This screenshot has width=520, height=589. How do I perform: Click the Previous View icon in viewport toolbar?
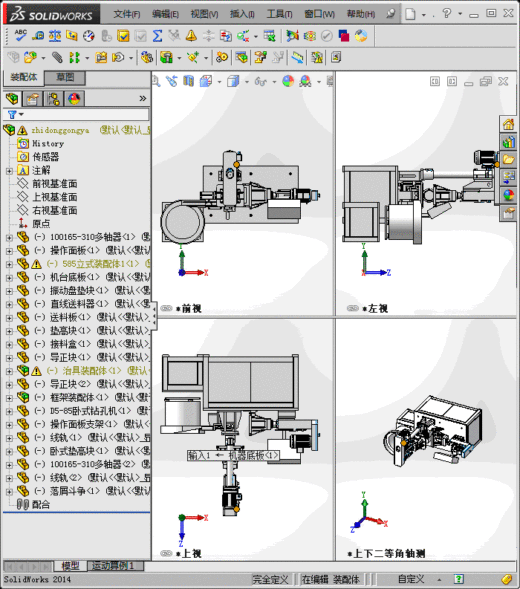(172, 81)
